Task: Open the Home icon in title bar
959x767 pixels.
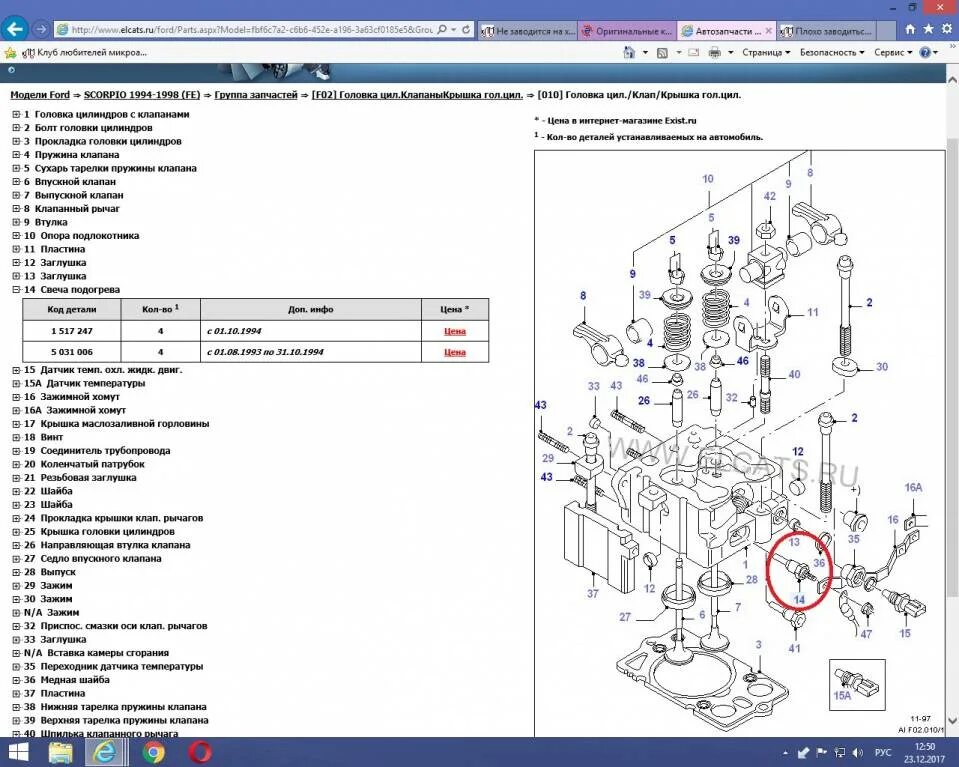Action: 910,29
